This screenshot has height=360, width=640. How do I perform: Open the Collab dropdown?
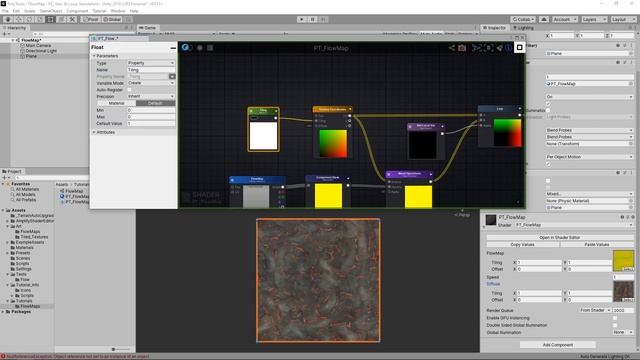click(524, 19)
